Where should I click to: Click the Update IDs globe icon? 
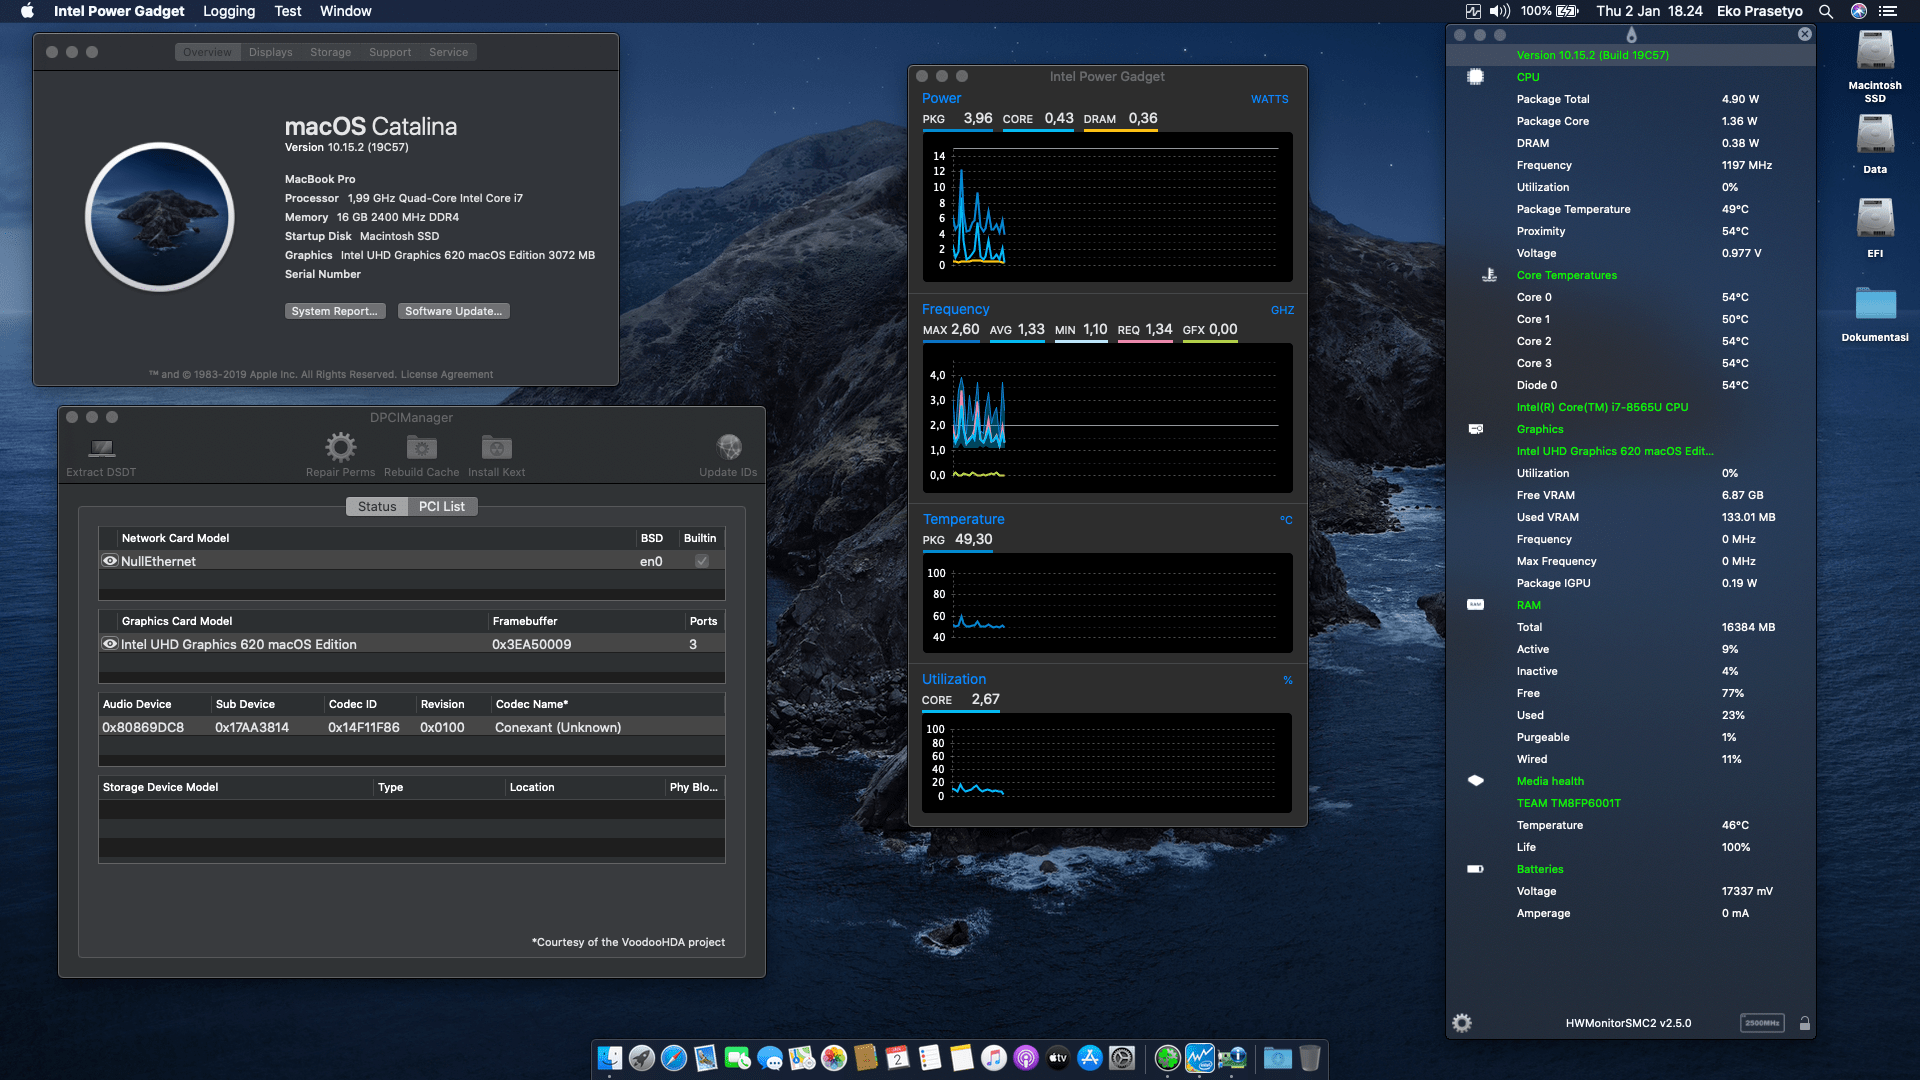click(729, 447)
